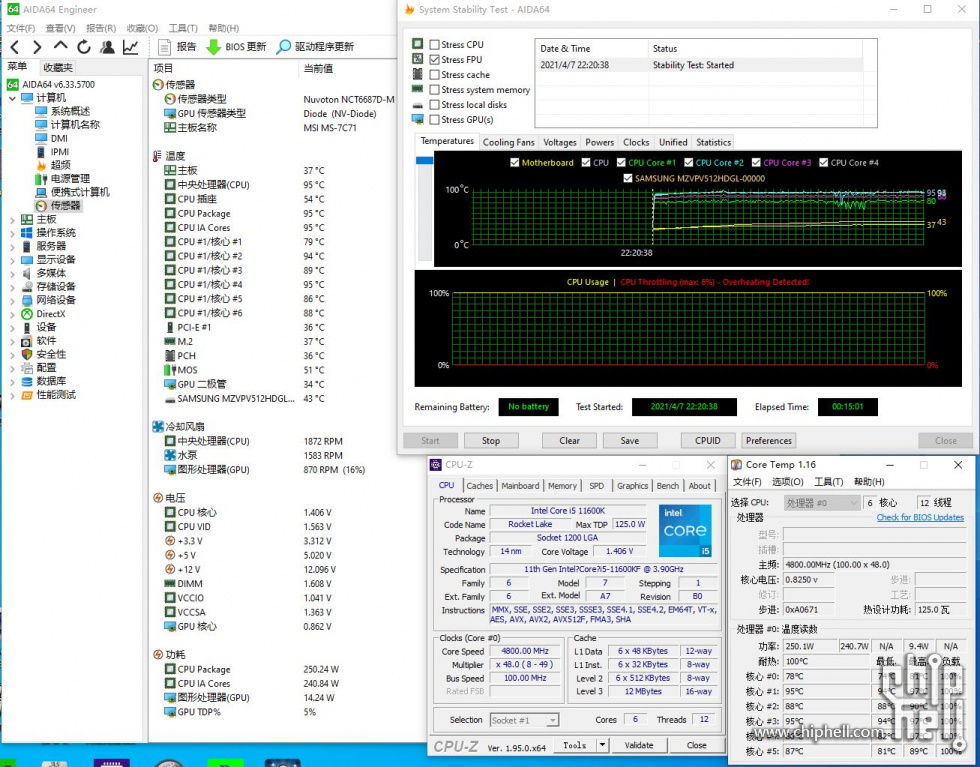This screenshot has height=767, width=980.
Task: Switch to Voltages tab
Action: tap(559, 143)
